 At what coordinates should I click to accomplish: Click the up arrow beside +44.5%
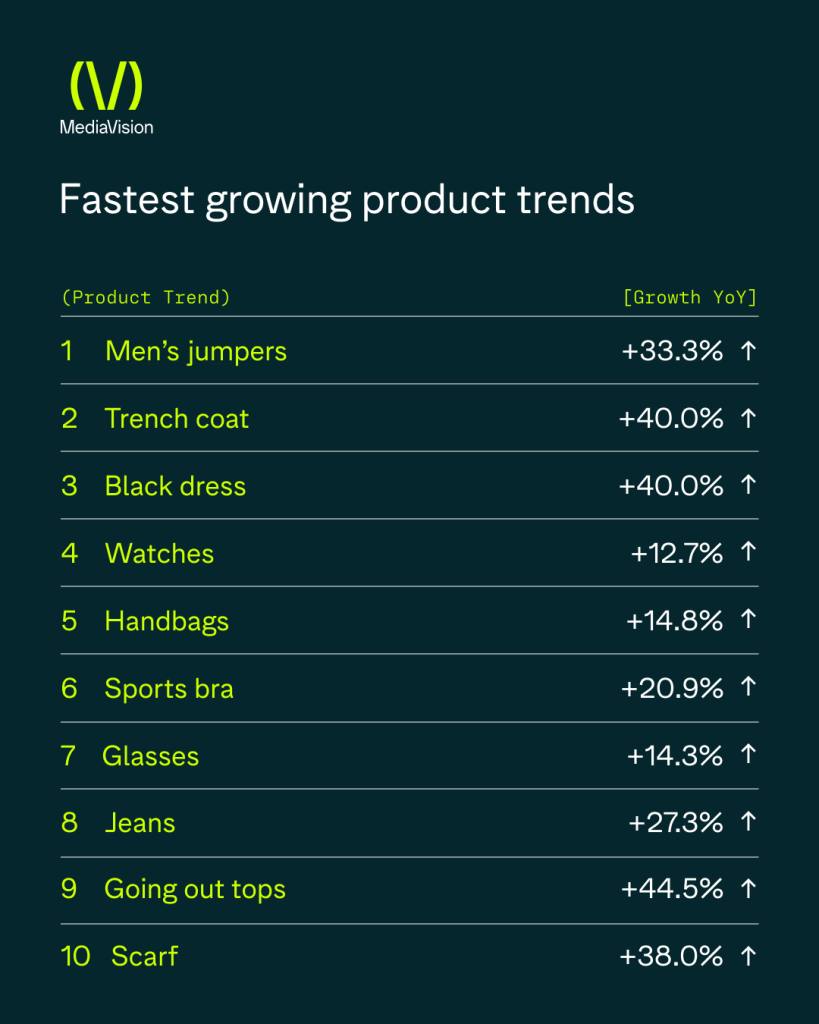tap(748, 889)
